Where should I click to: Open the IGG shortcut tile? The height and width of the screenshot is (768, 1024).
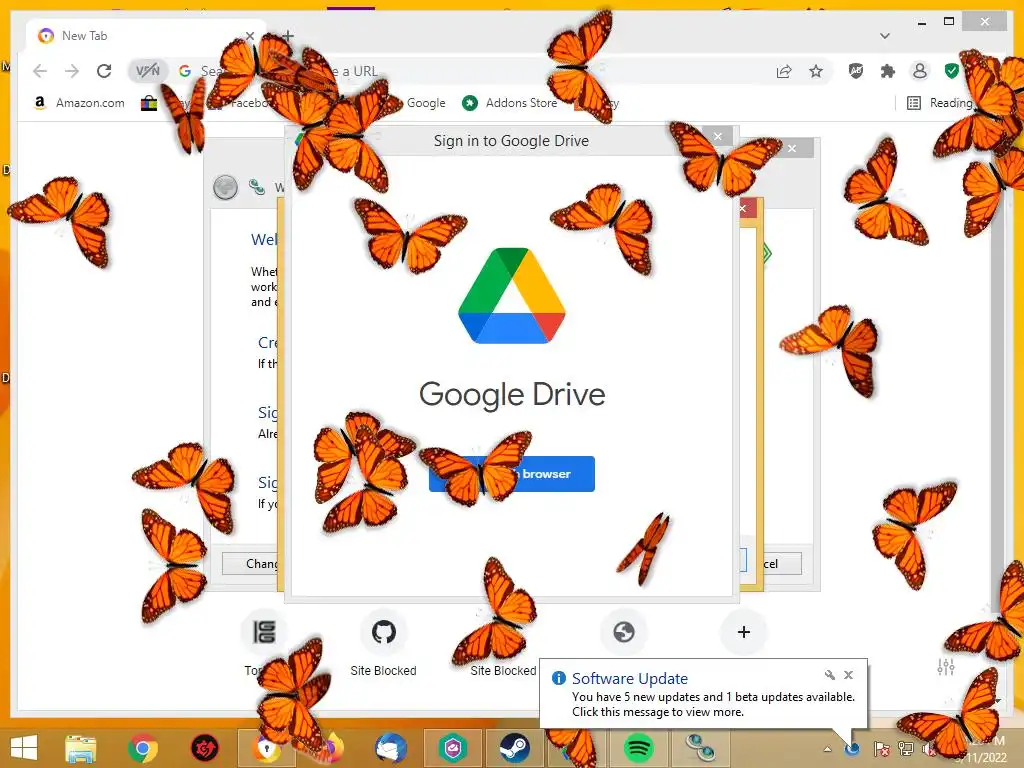click(264, 632)
